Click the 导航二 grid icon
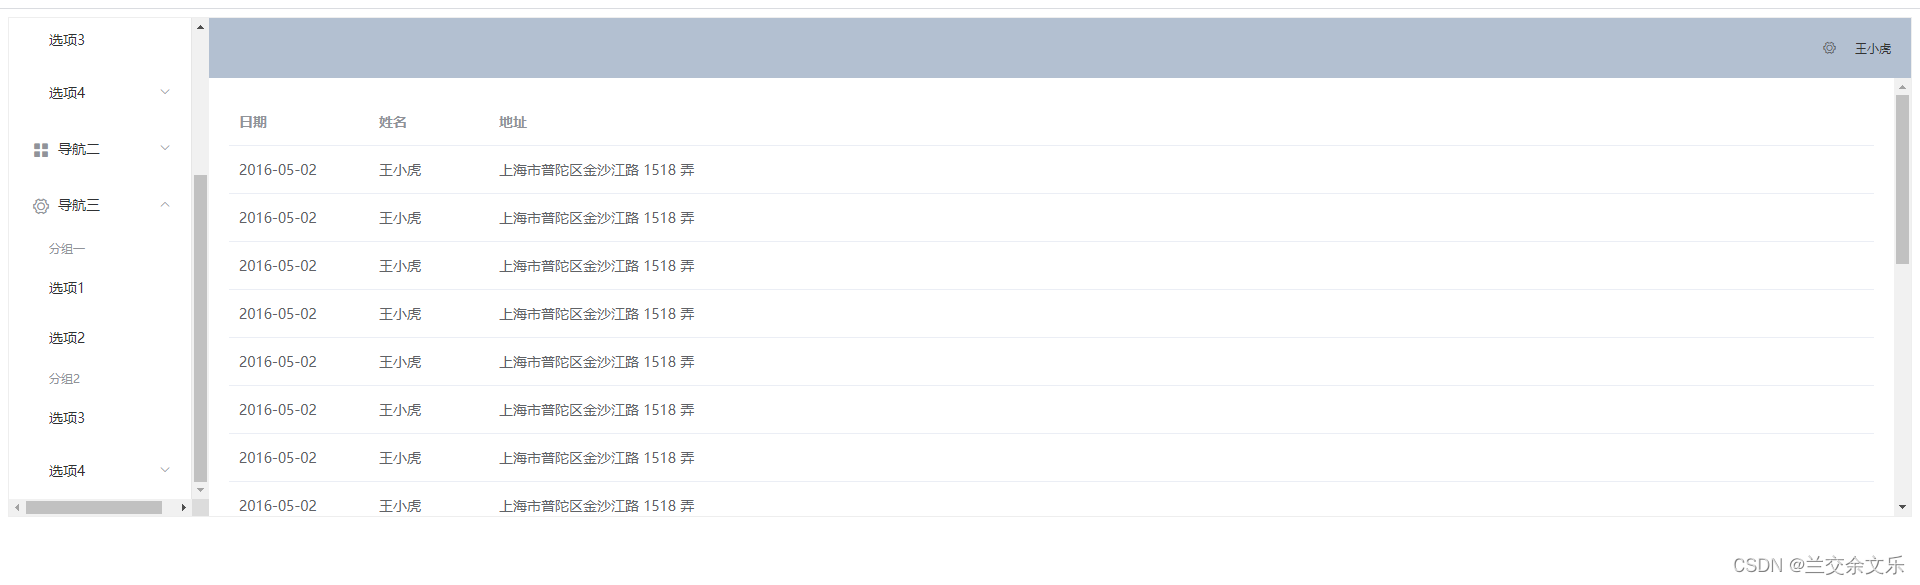The image size is (1920, 585). click(x=41, y=150)
